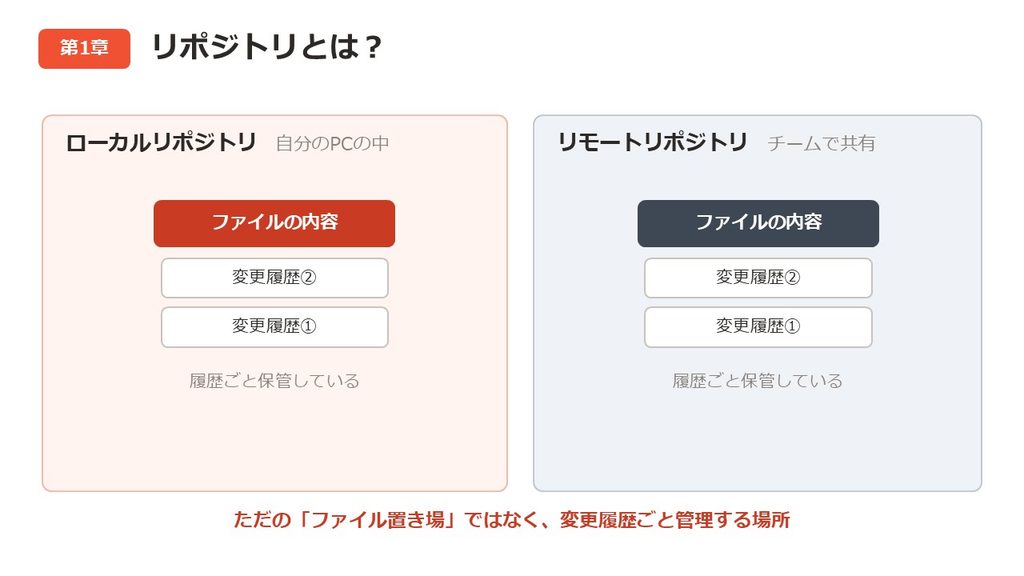Select 変更履歴① in the remote repository panel

(758, 327)
